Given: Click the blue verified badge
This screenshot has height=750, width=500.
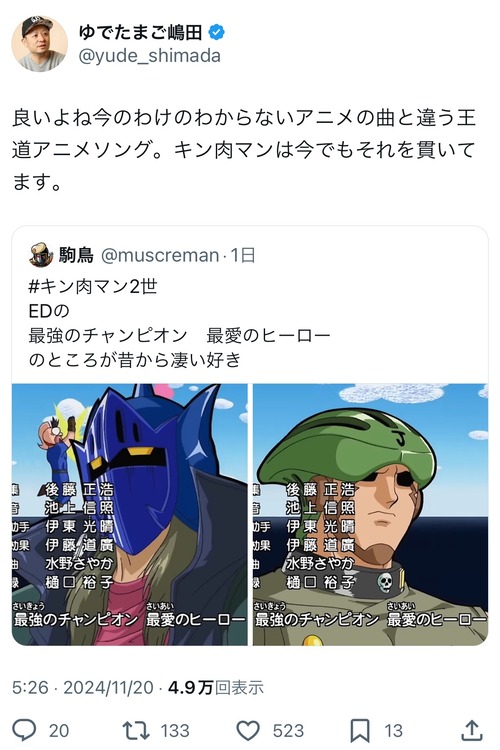Looking at the screenshot, I should pos(217,33).
